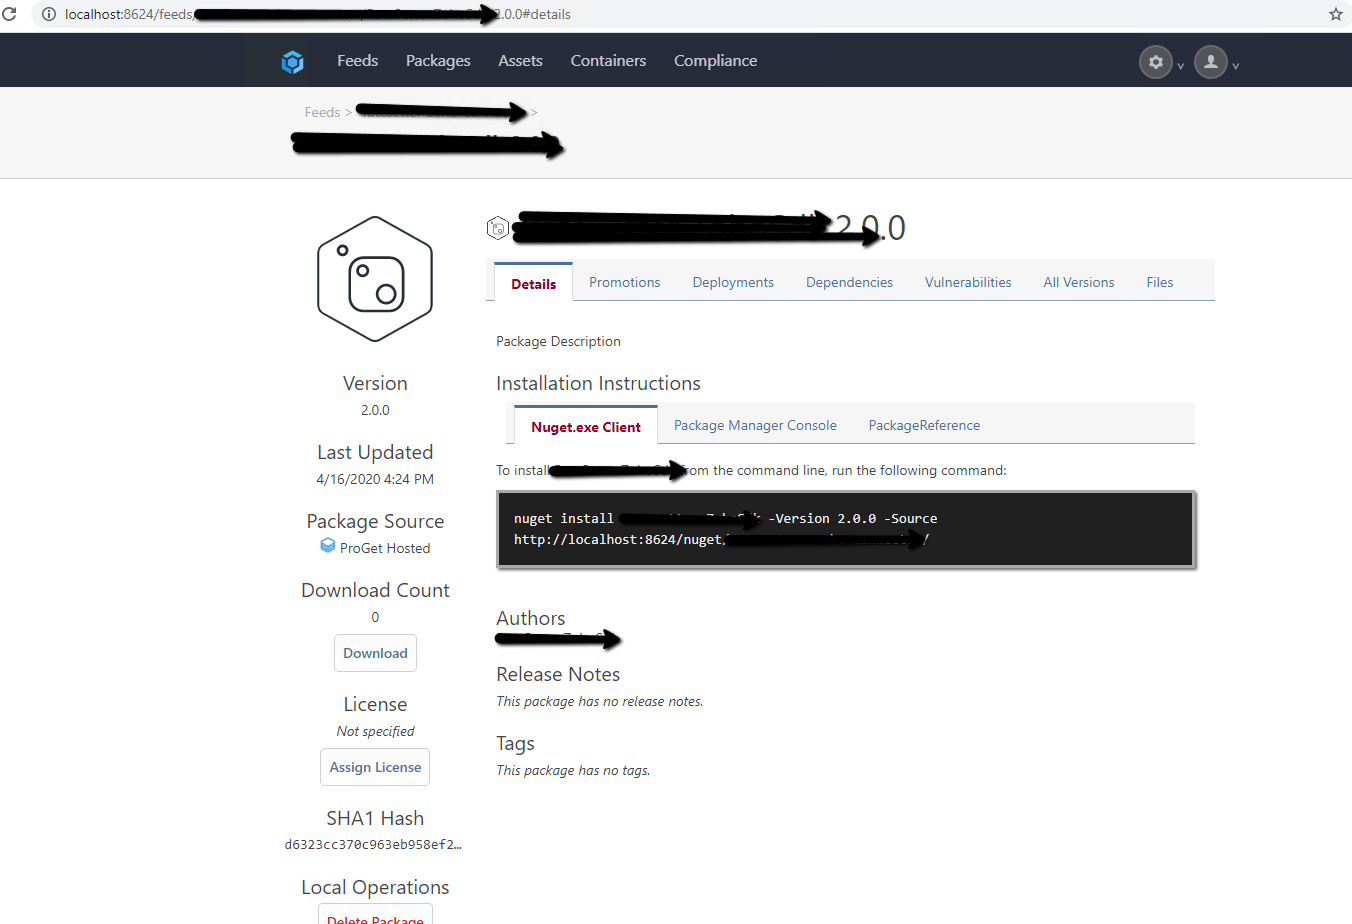Click the small package icon beside title
The image size is (1352, 924).
coord(498,228)
